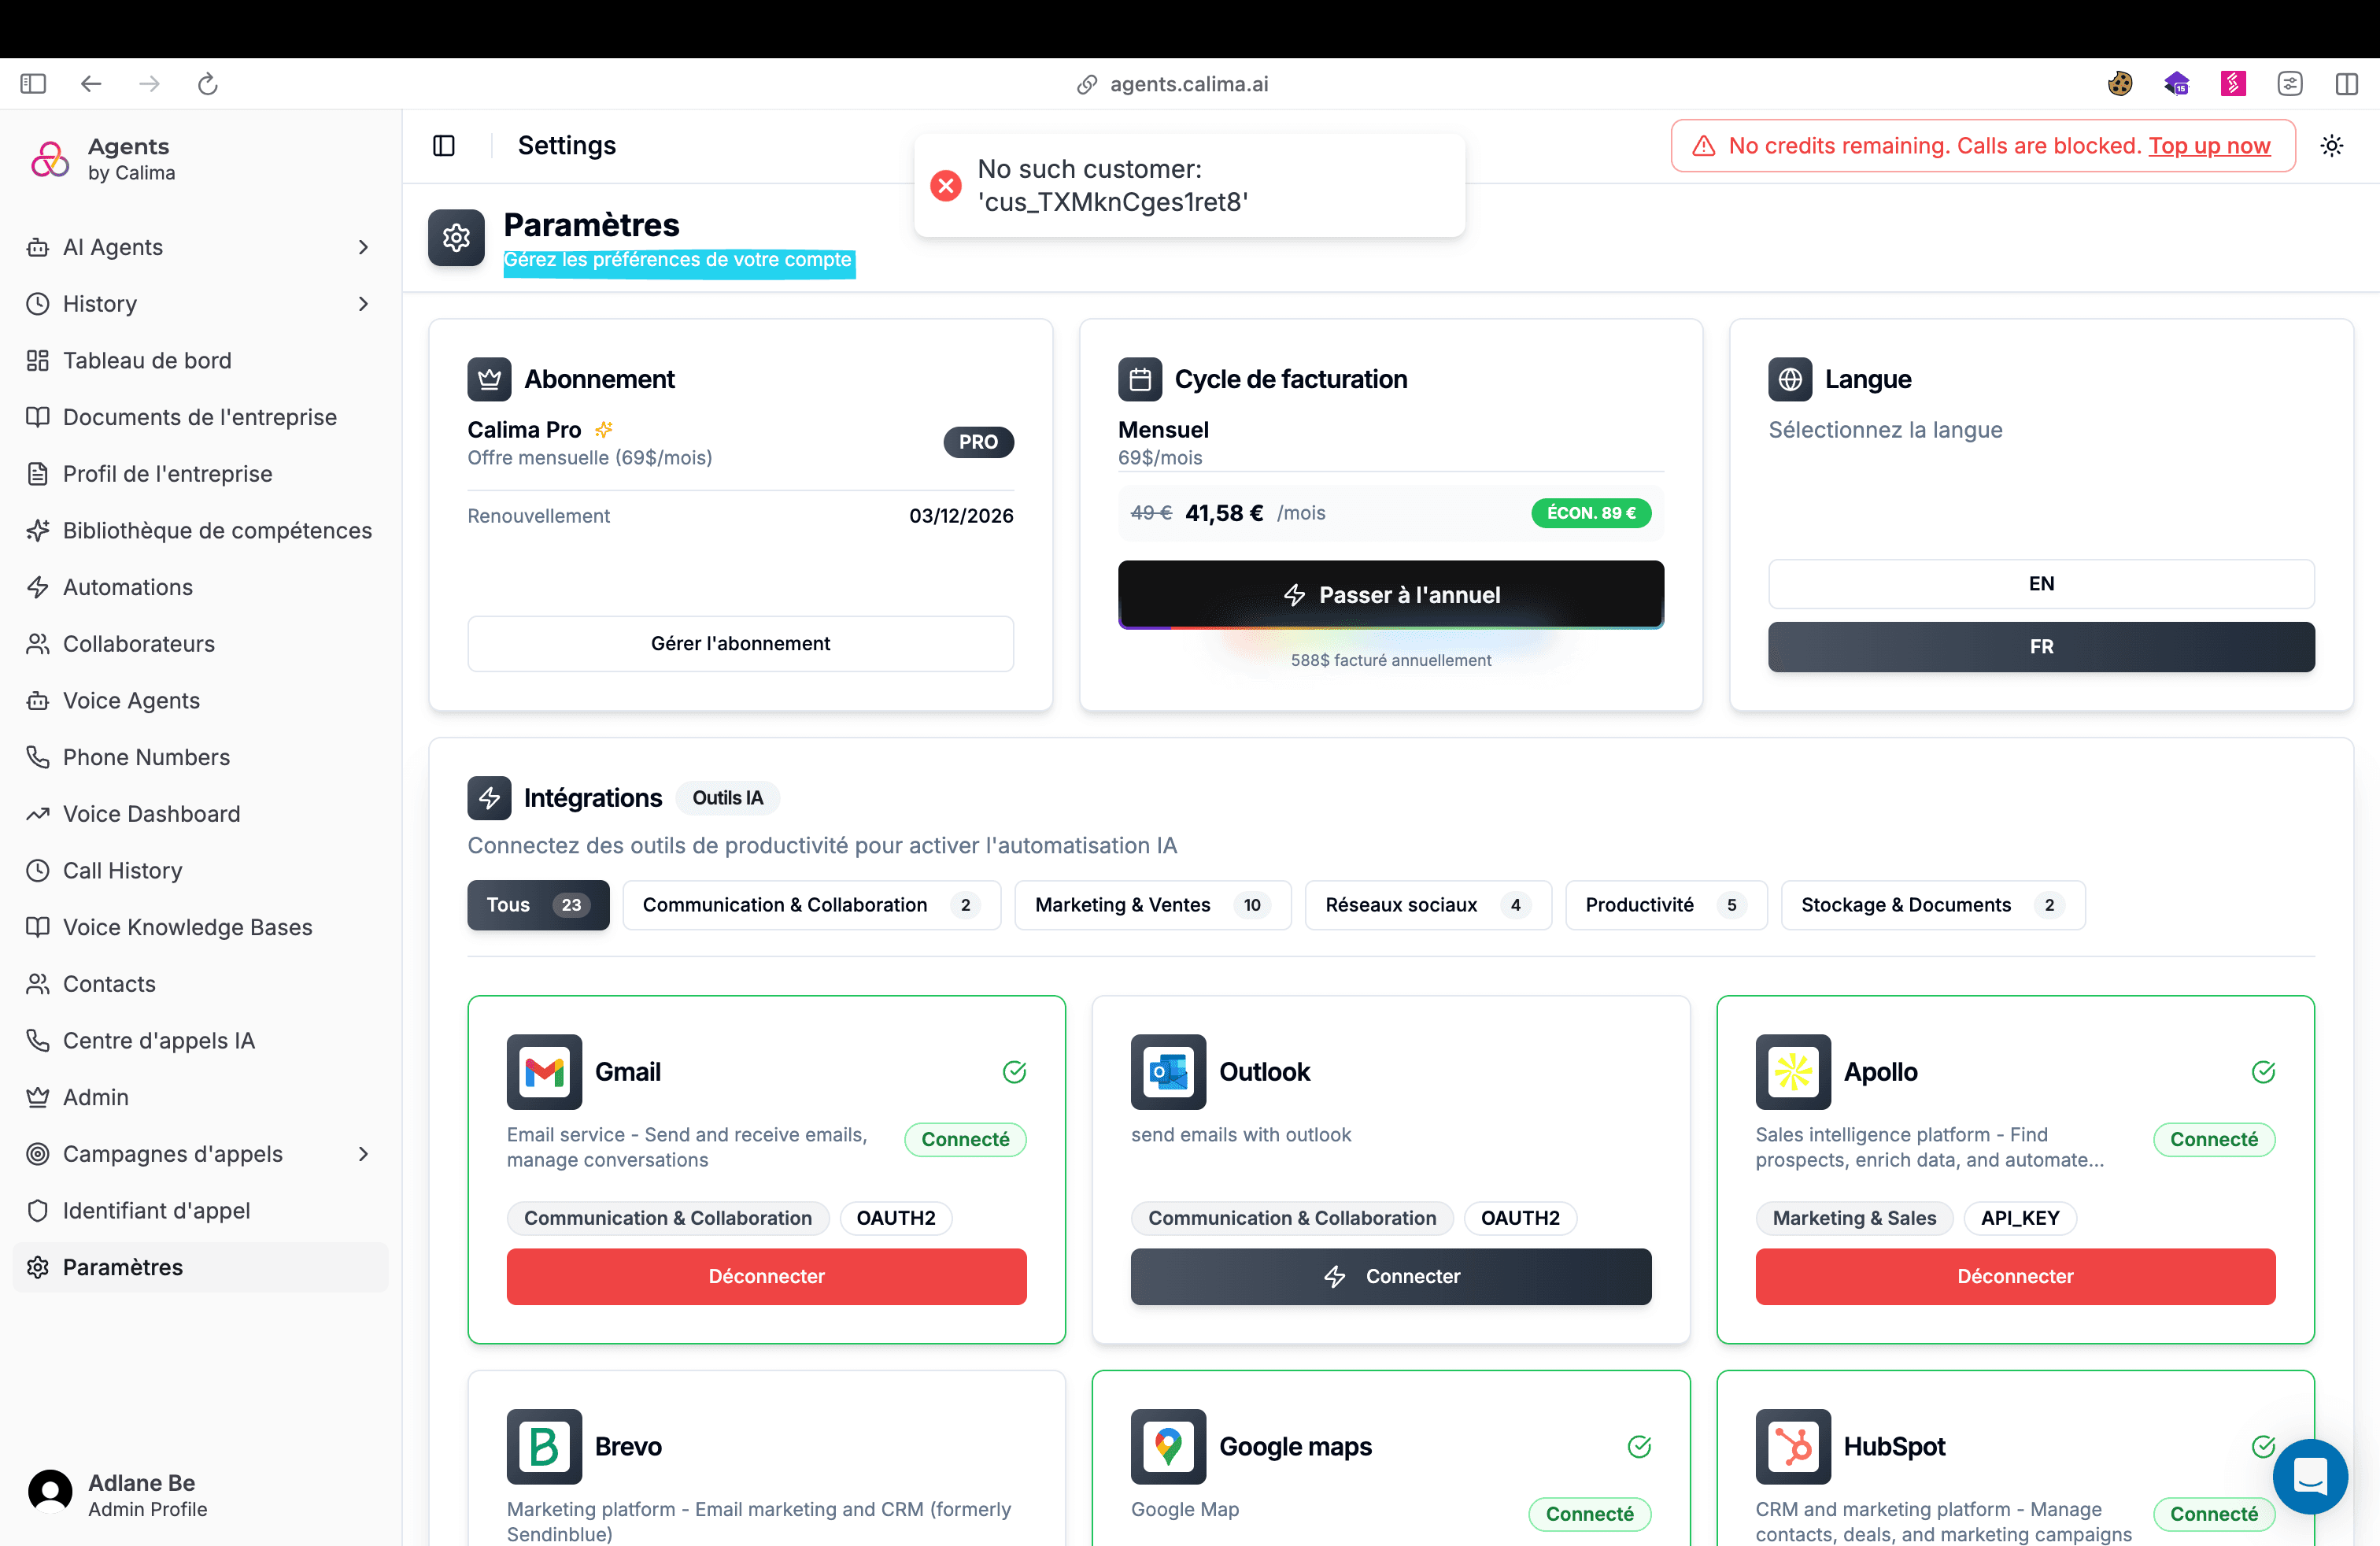The image size is (2380, 1546).
Task: Expand the AI Agents menu chevron
Action: click(x=363, y=247)
